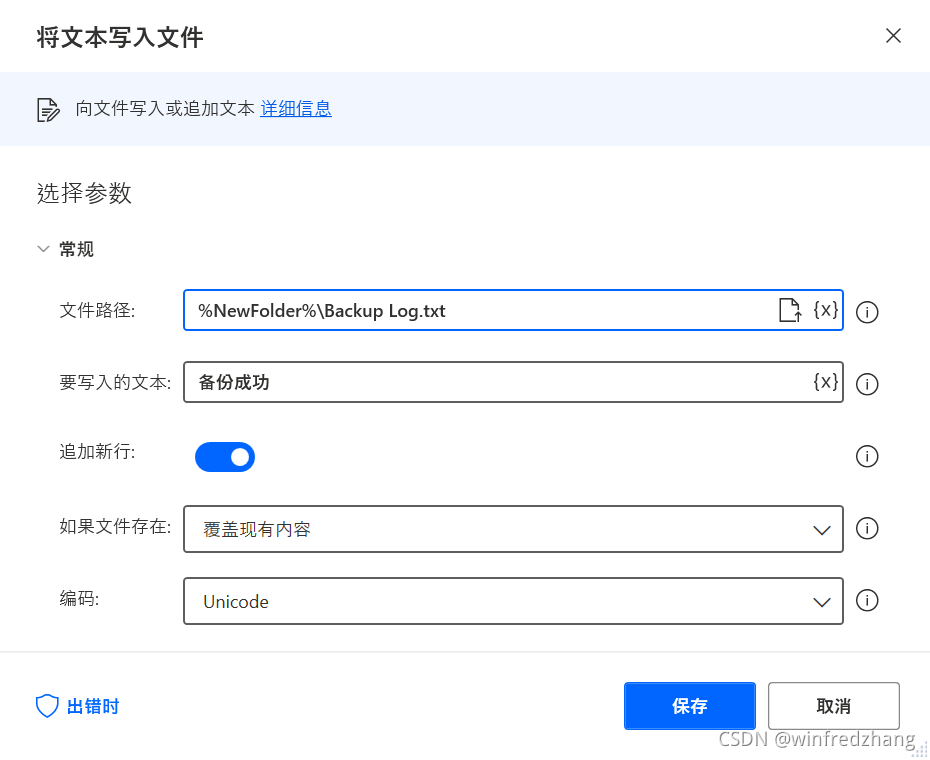Open the 如果文件存在 dropdown
The width and height of the screenshot is (930, 760).
coord(513,529)
